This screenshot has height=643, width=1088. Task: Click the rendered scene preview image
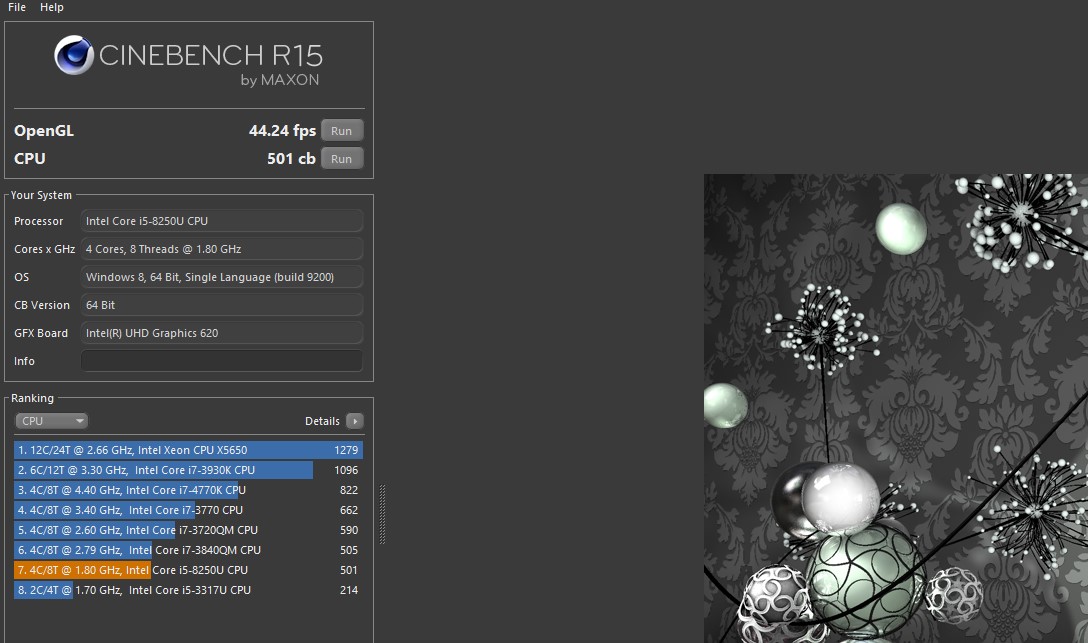[x=896, y=408]
